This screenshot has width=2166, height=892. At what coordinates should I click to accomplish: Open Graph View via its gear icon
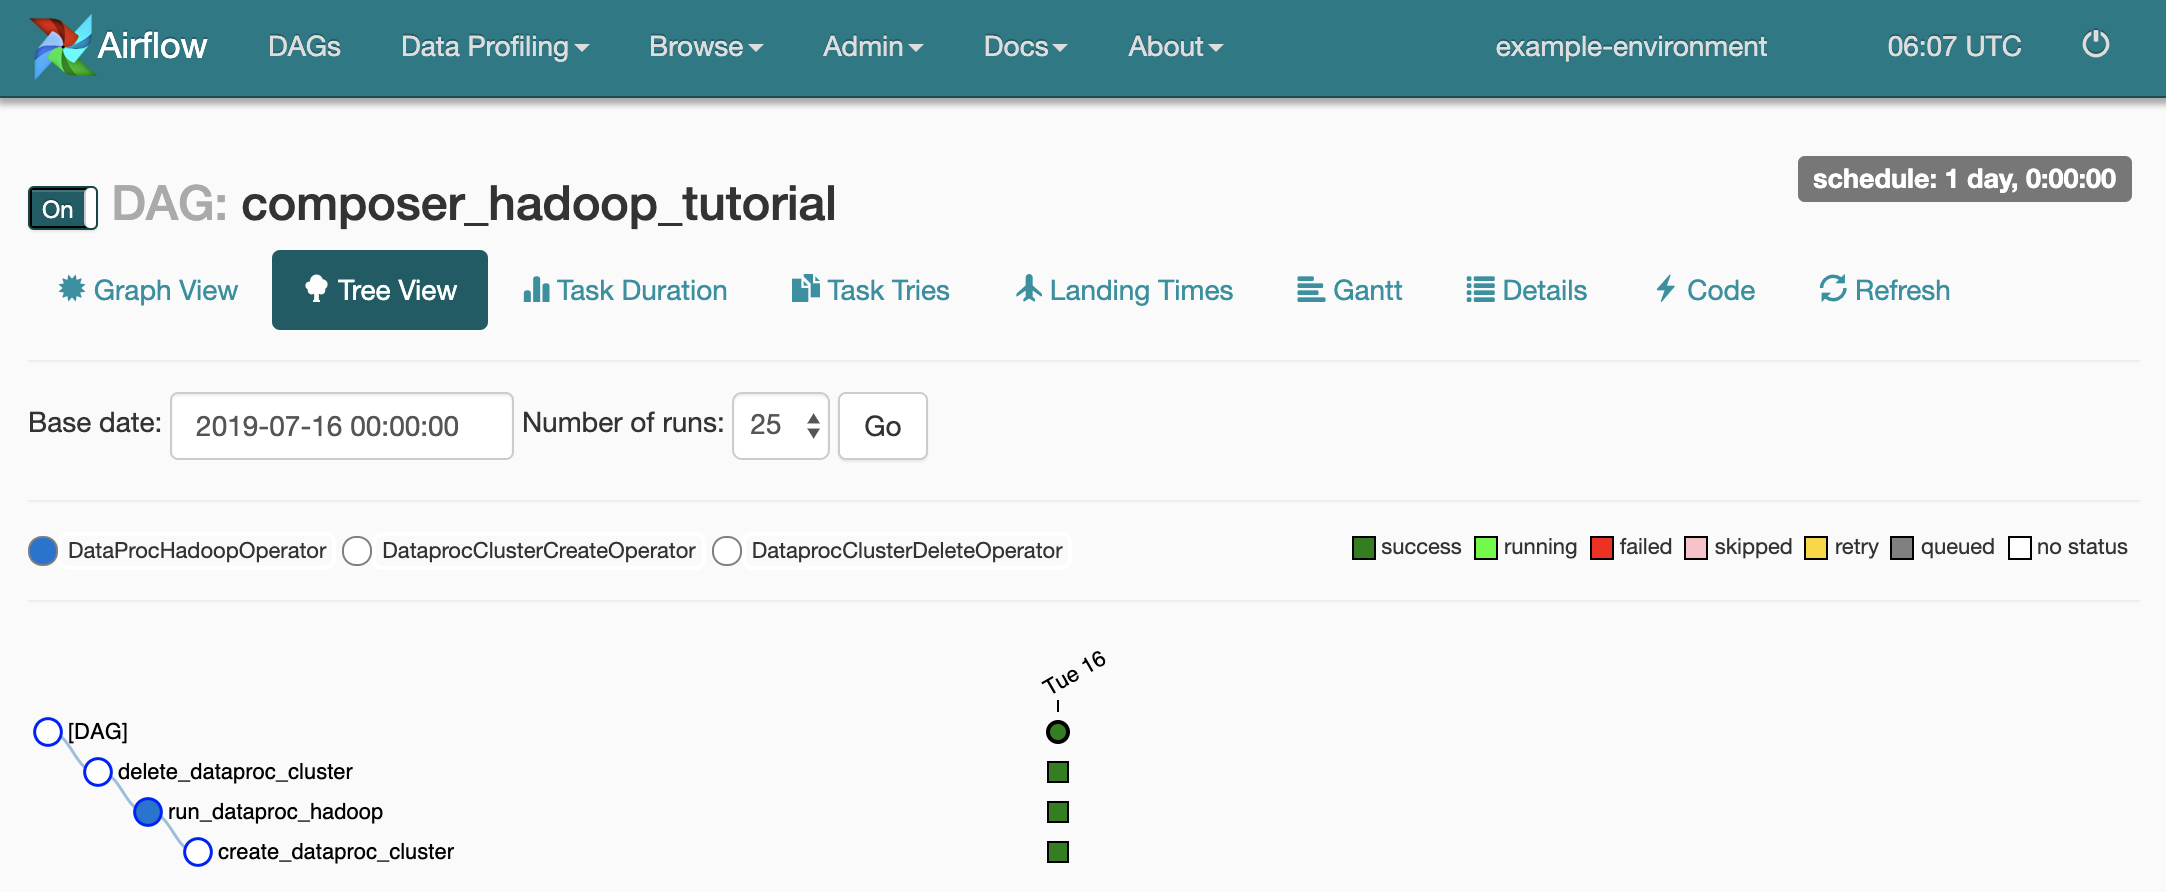point(72,289)
